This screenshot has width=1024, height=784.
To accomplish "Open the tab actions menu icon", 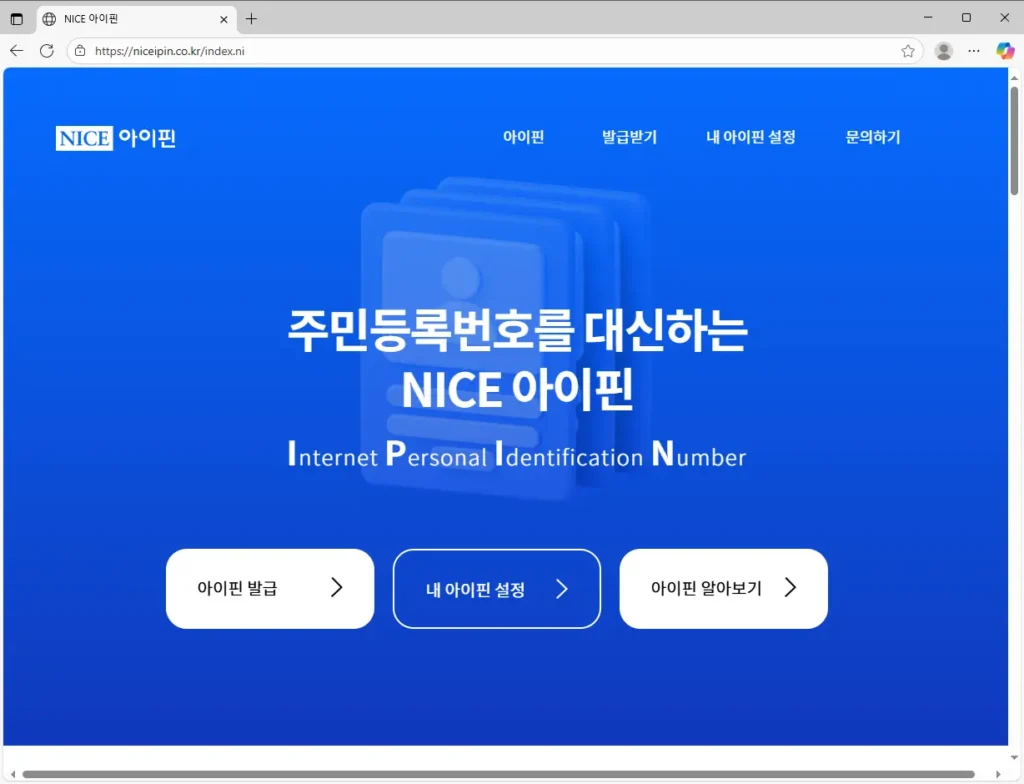I will 17,19.
